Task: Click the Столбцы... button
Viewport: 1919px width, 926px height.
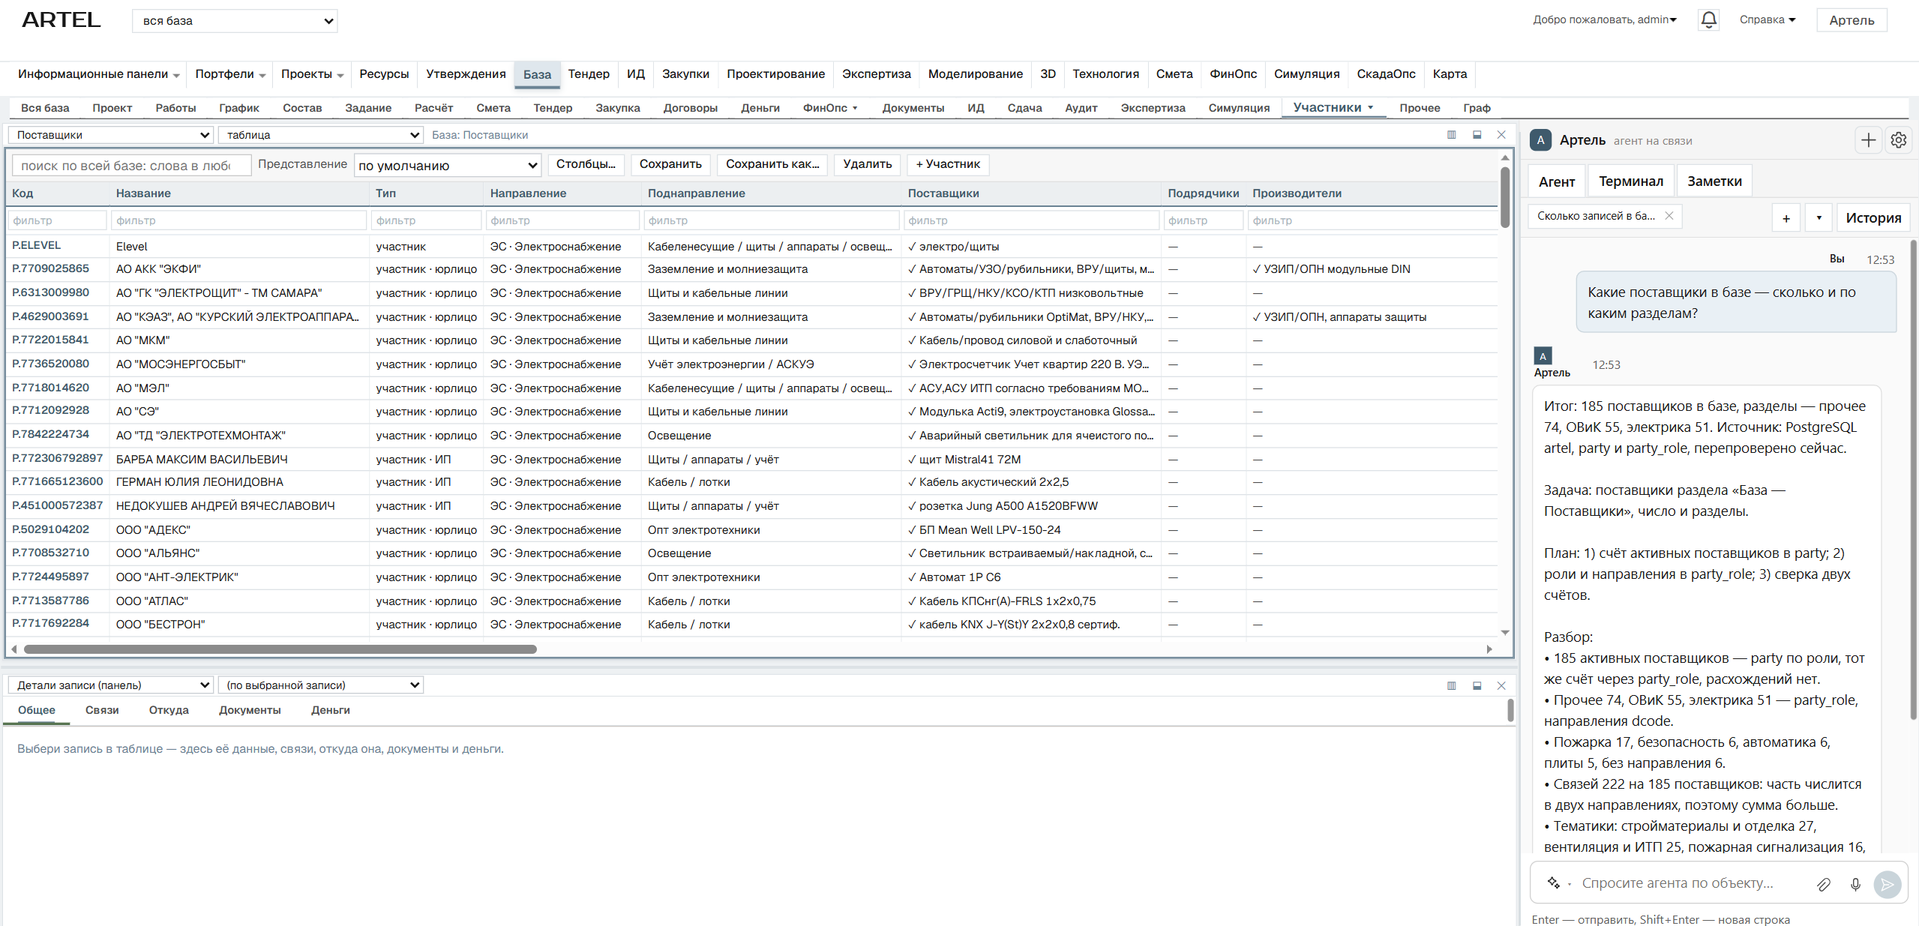Action: click(x=585, y=164)
